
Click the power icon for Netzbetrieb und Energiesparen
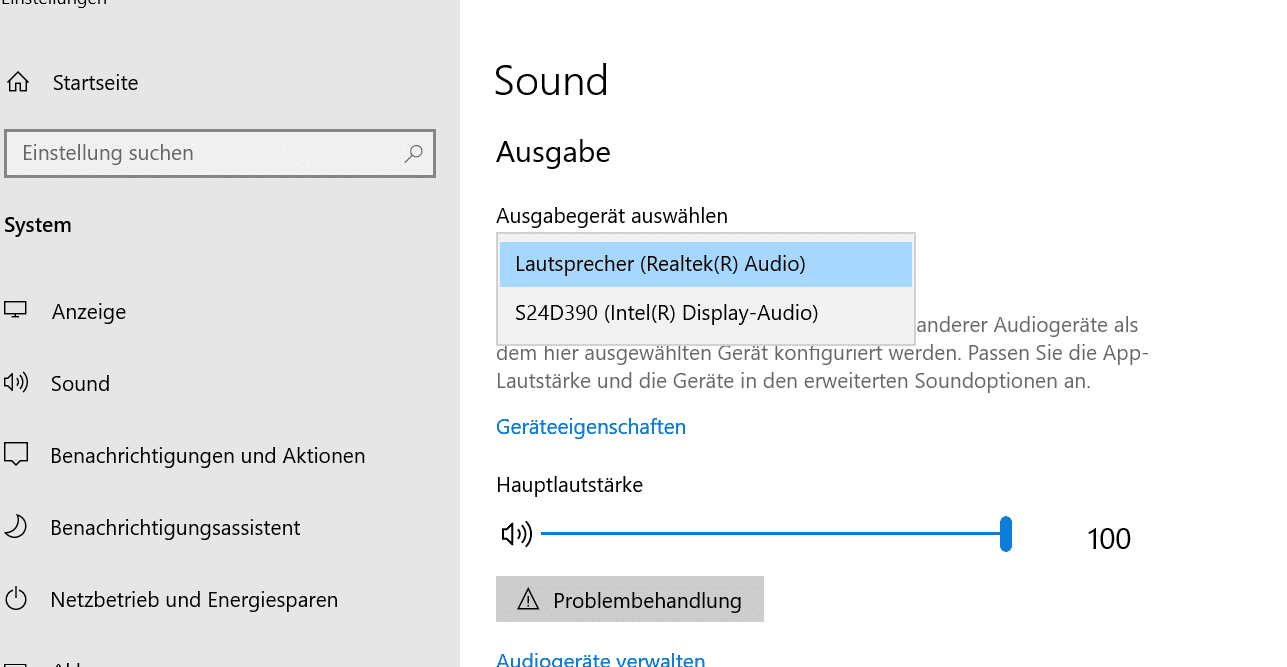pos(15,599)
